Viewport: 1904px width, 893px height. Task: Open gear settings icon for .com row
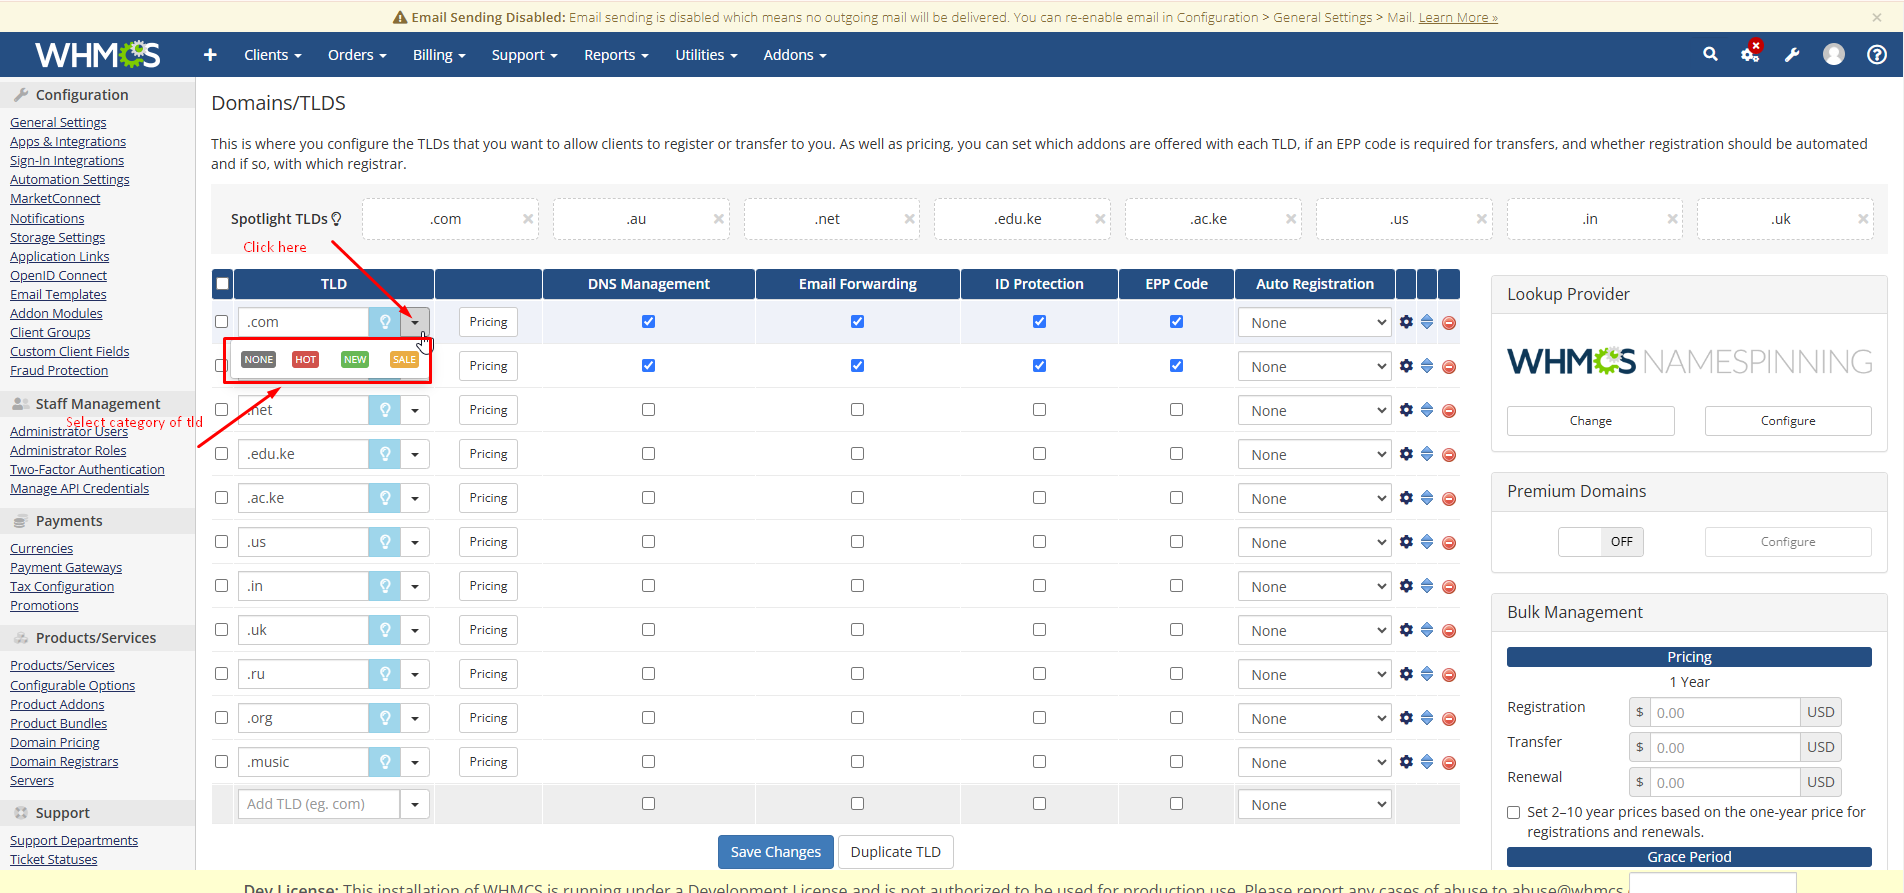[1406, 322]
